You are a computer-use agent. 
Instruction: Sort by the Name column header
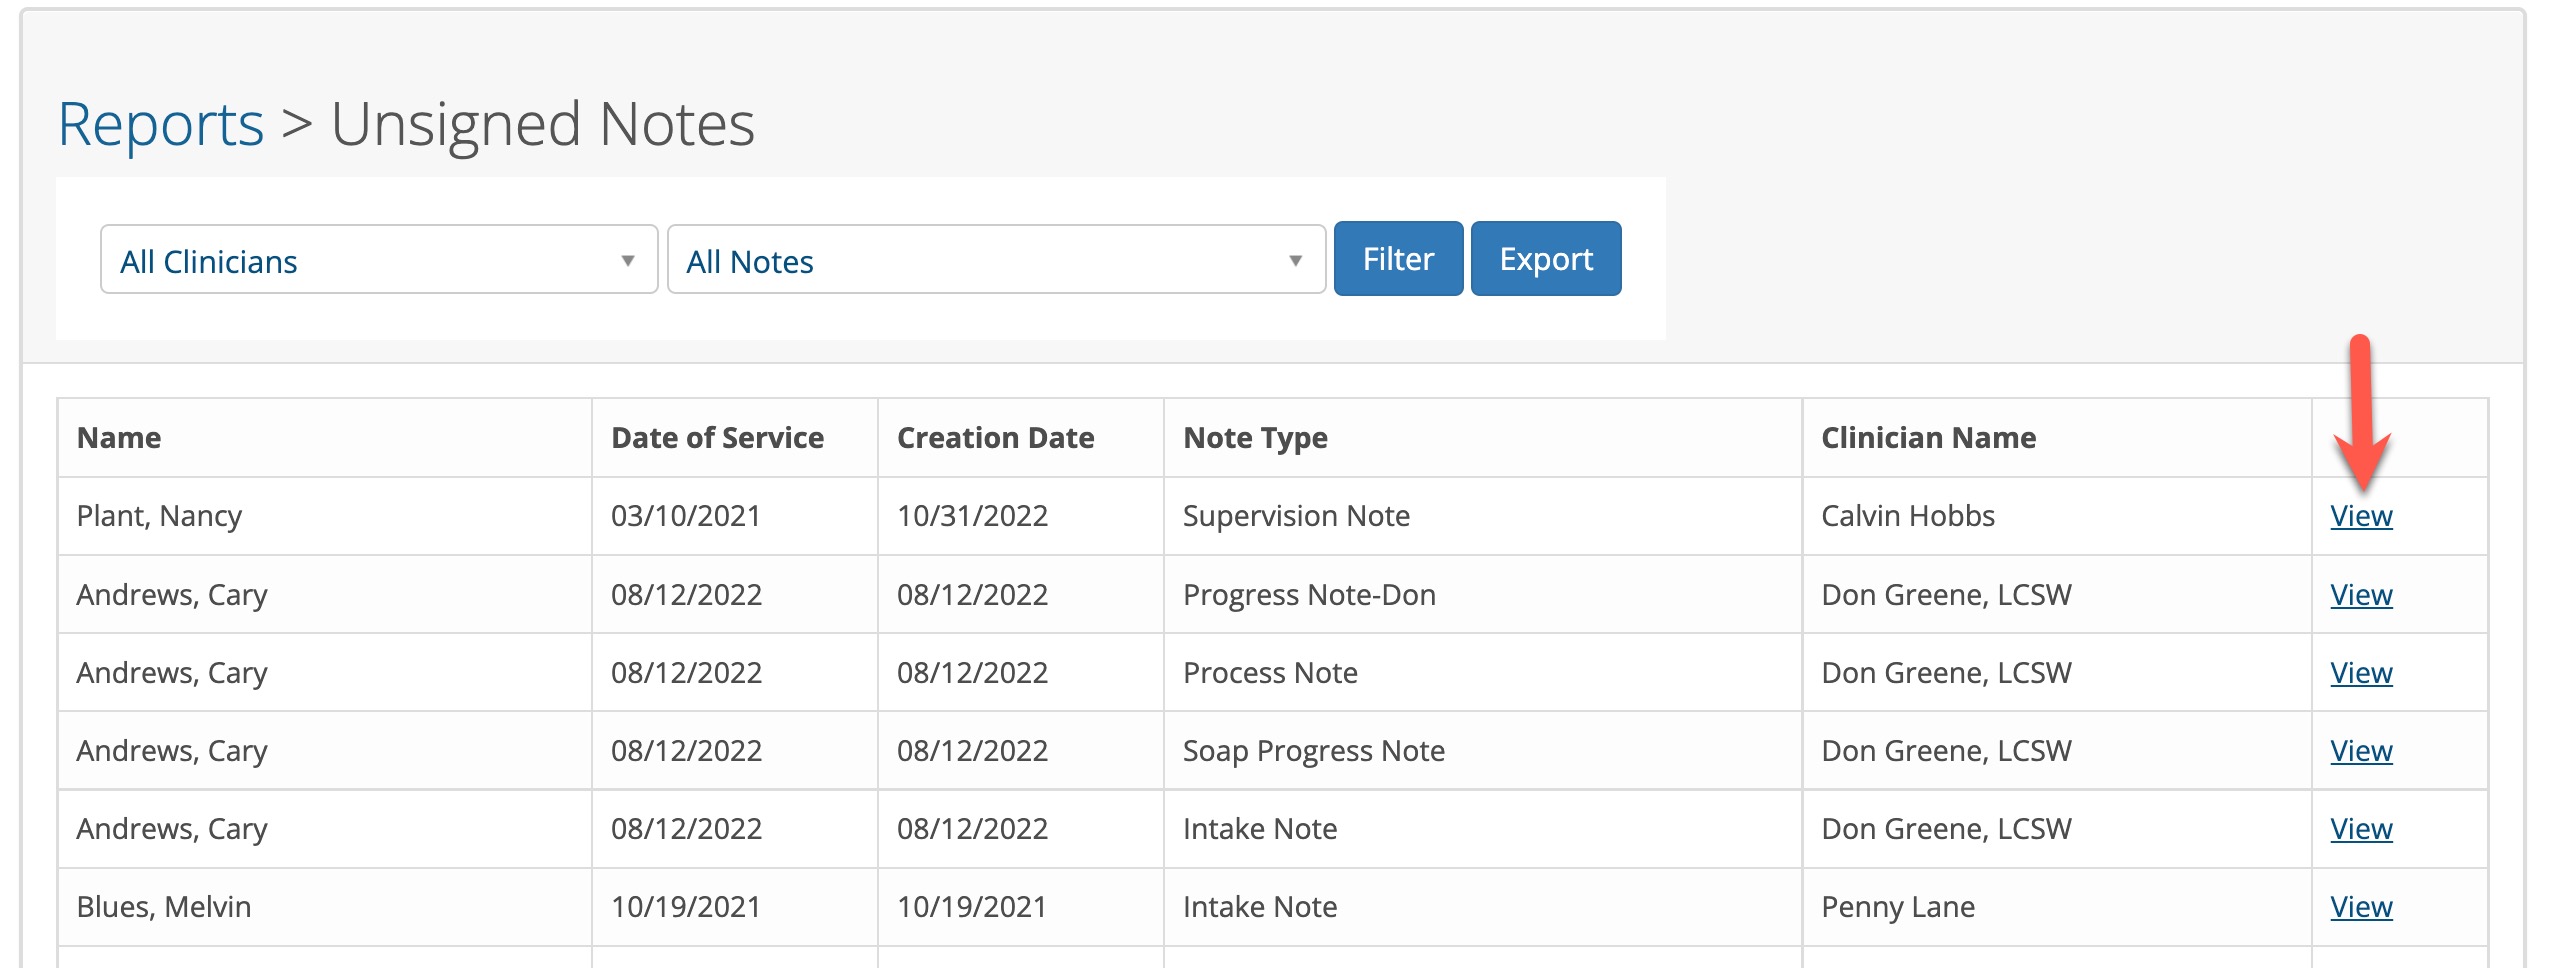(120, 437)
